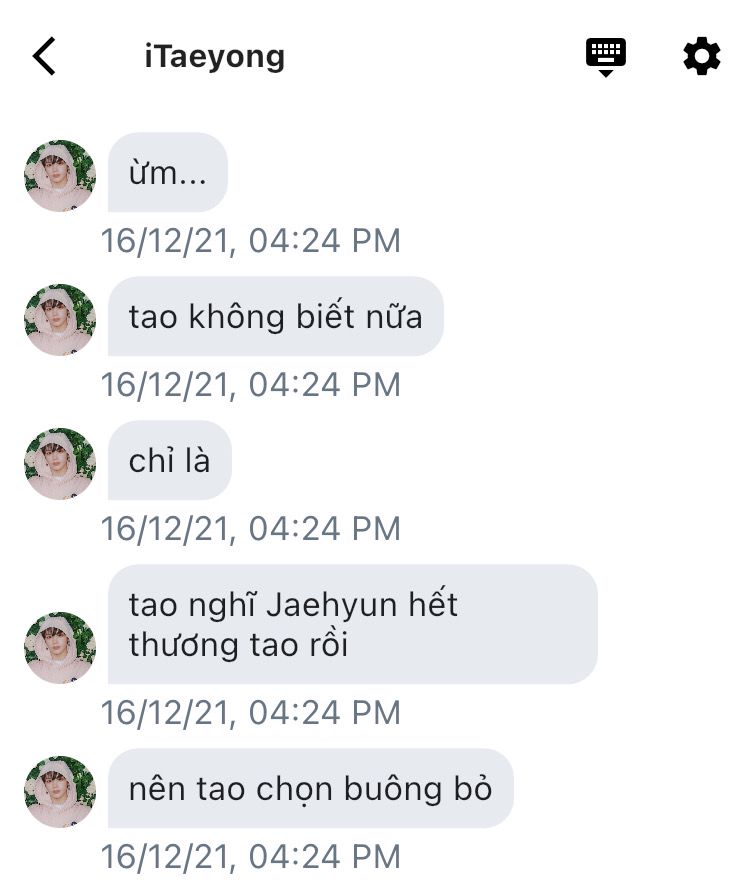Hide the keyboard with the keyboard icon

605,57
